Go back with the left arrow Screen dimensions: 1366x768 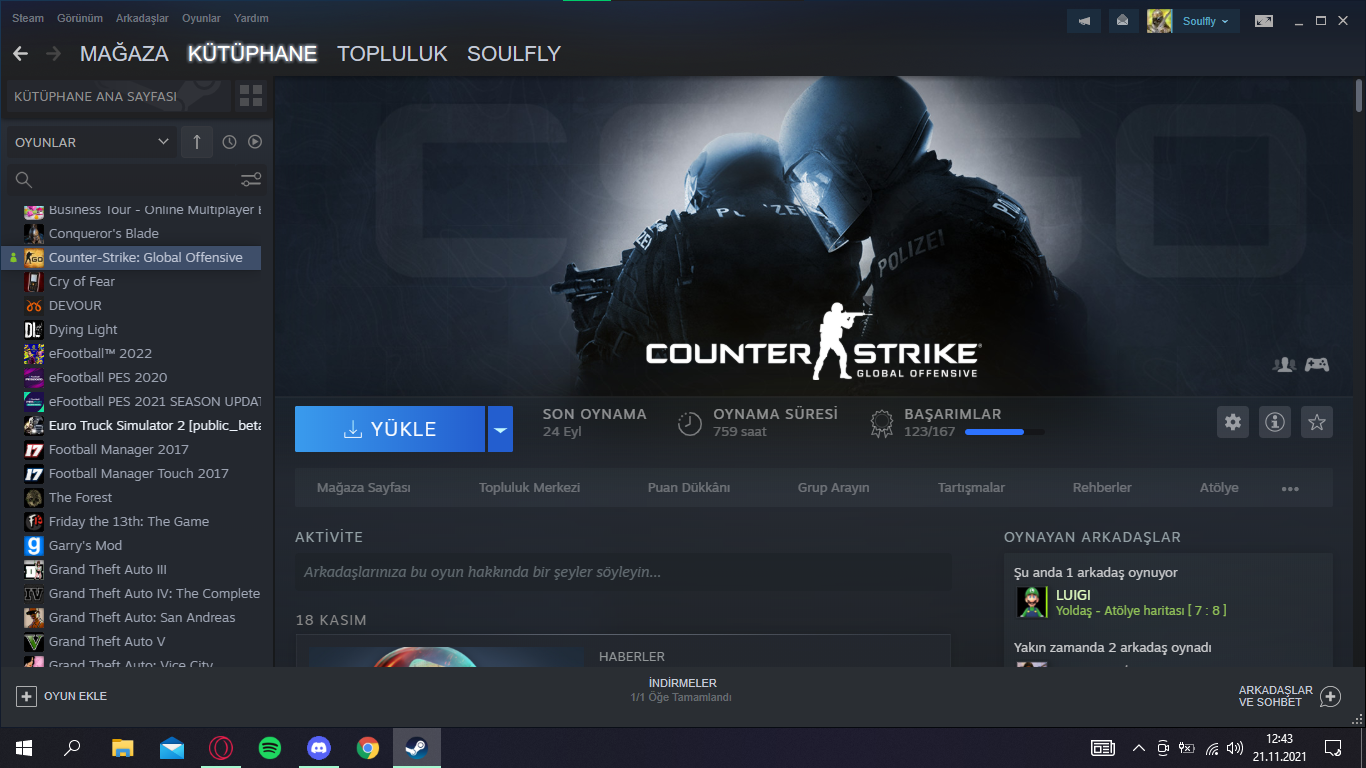click(20, 54)
